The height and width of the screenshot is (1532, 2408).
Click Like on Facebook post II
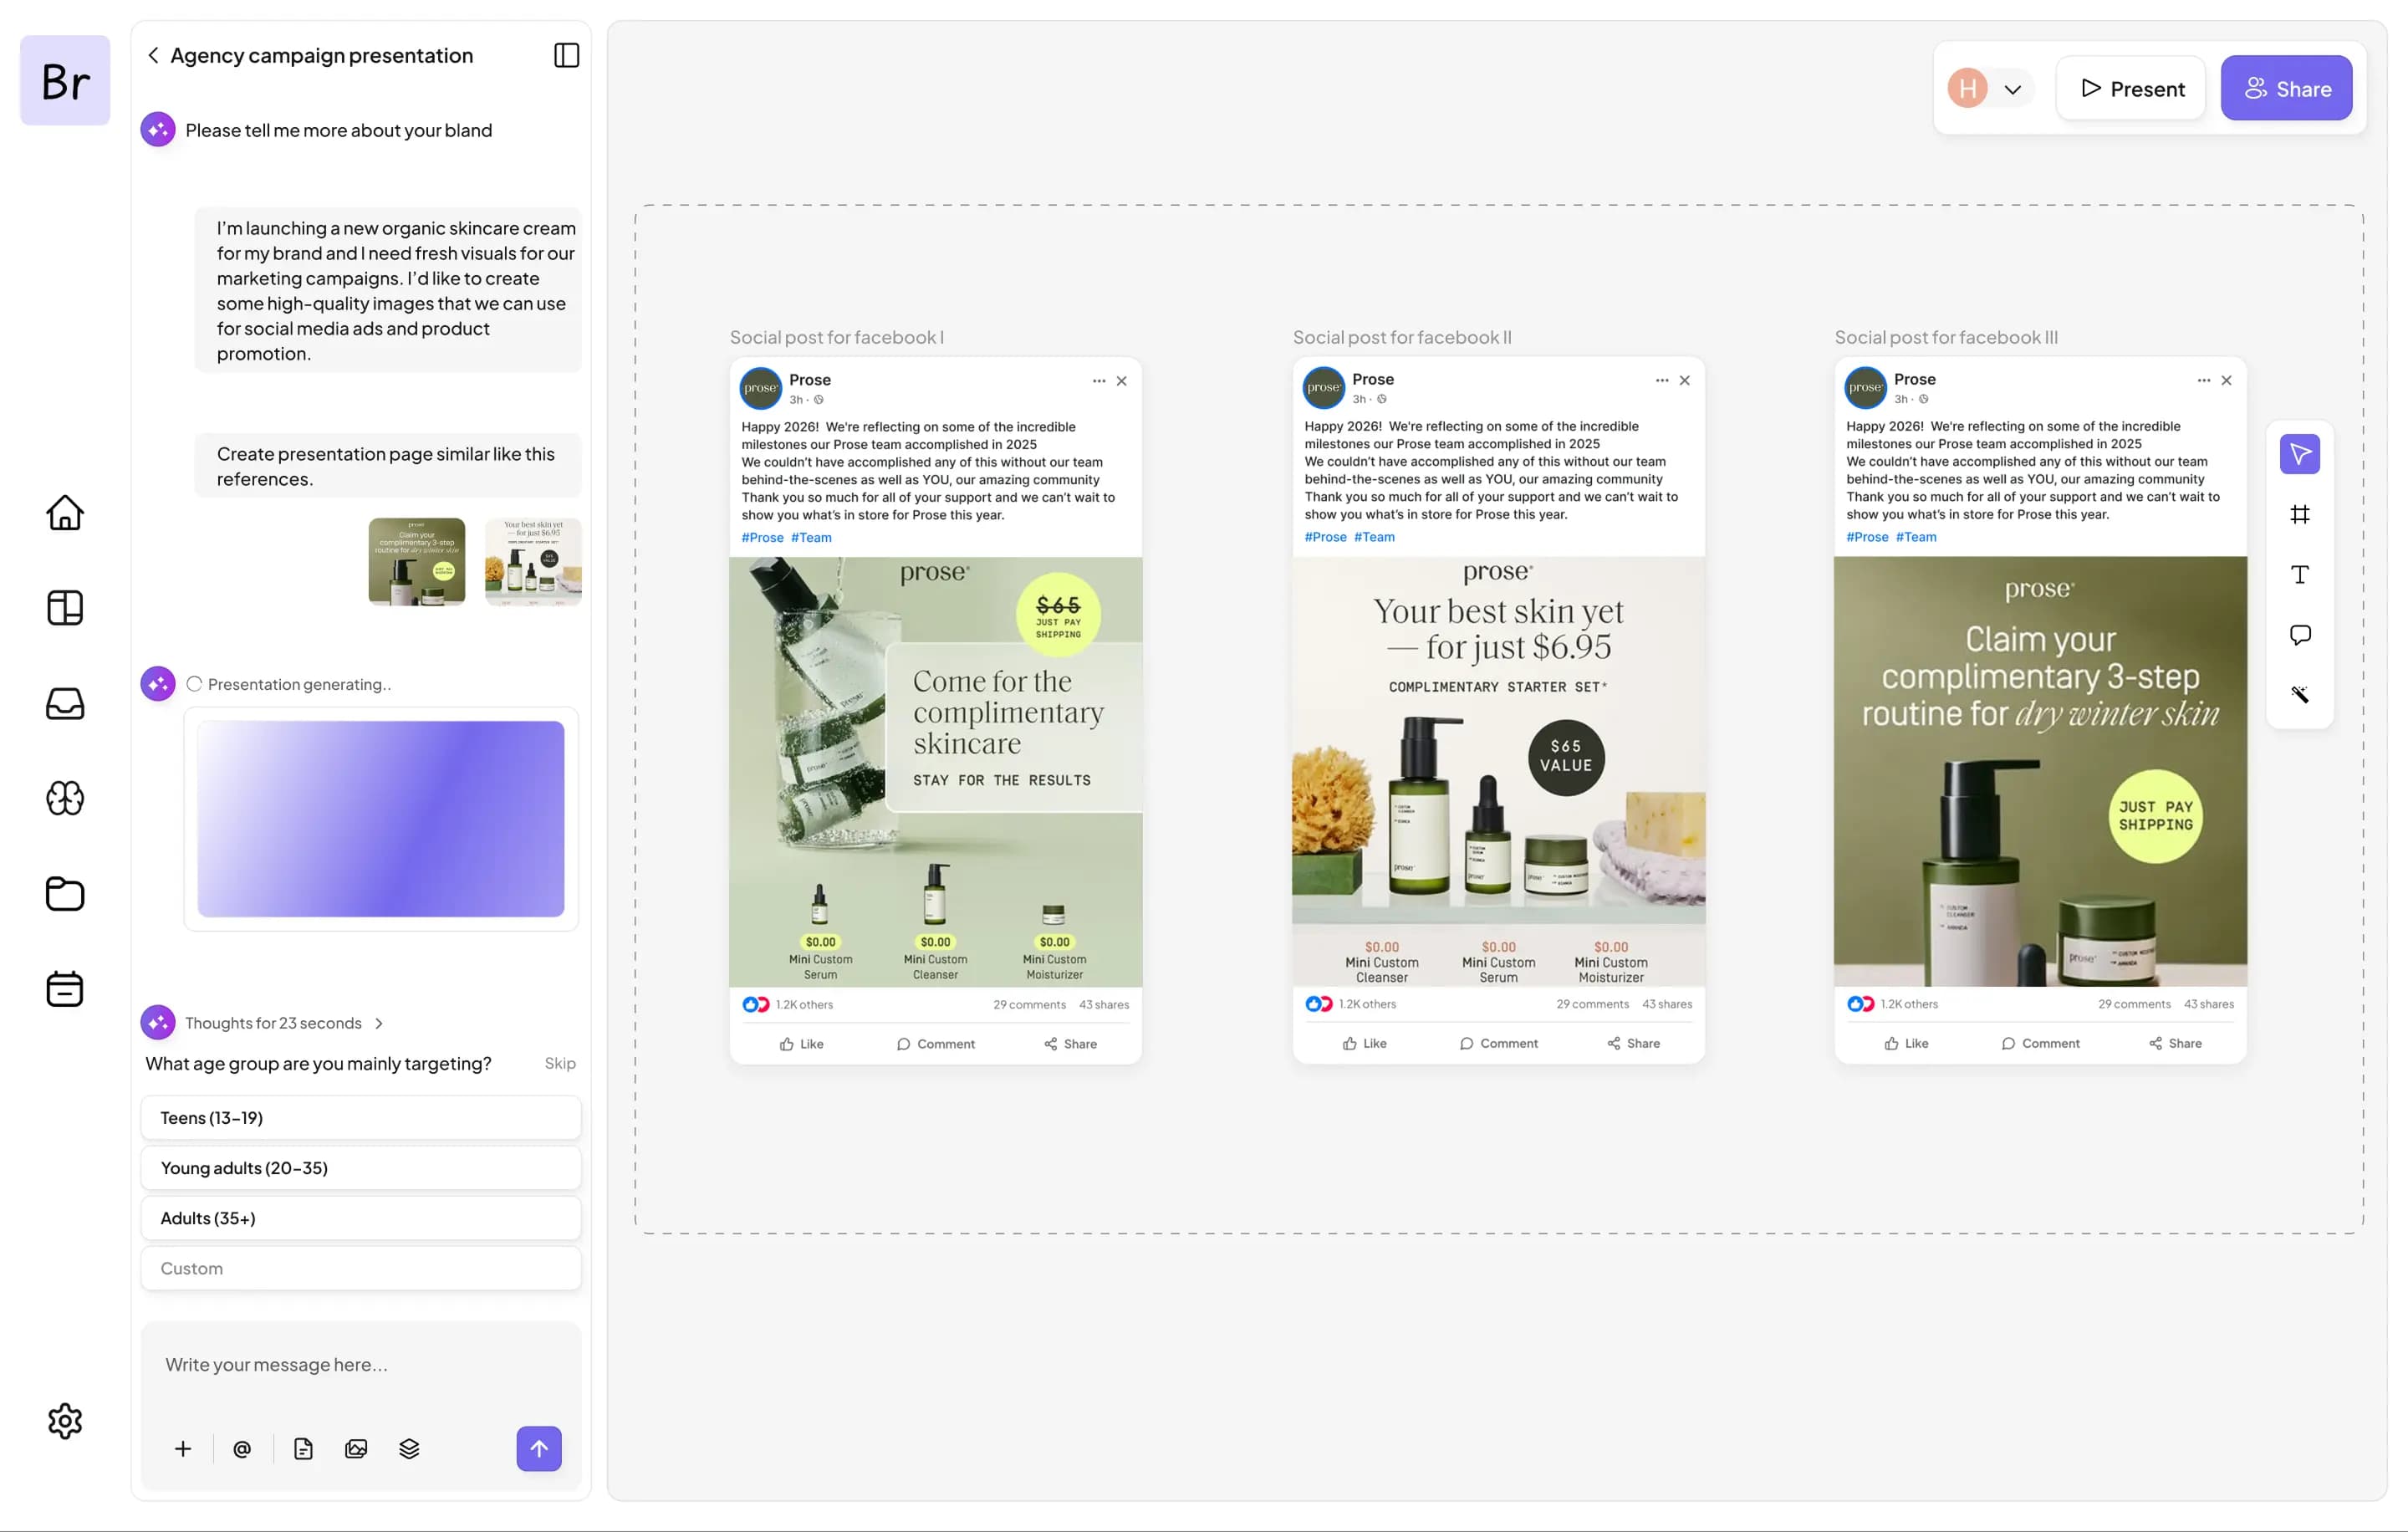[1365, 1042]
